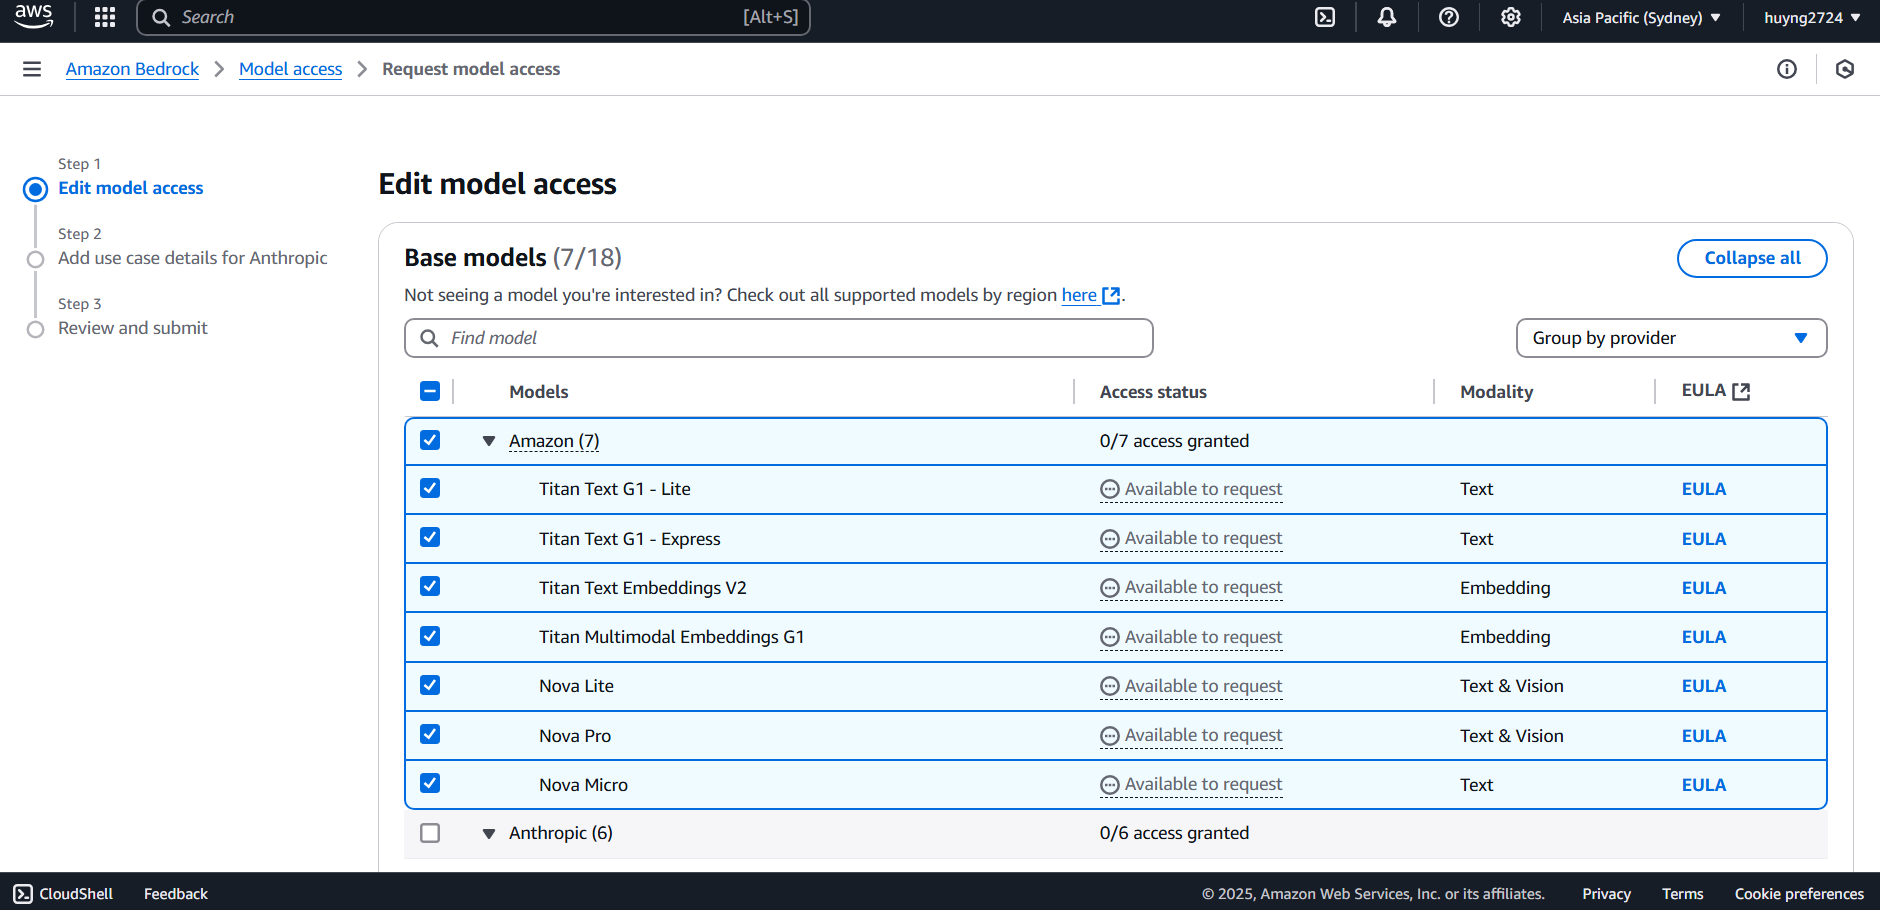Open the settings gear icon

[1511, 17]
